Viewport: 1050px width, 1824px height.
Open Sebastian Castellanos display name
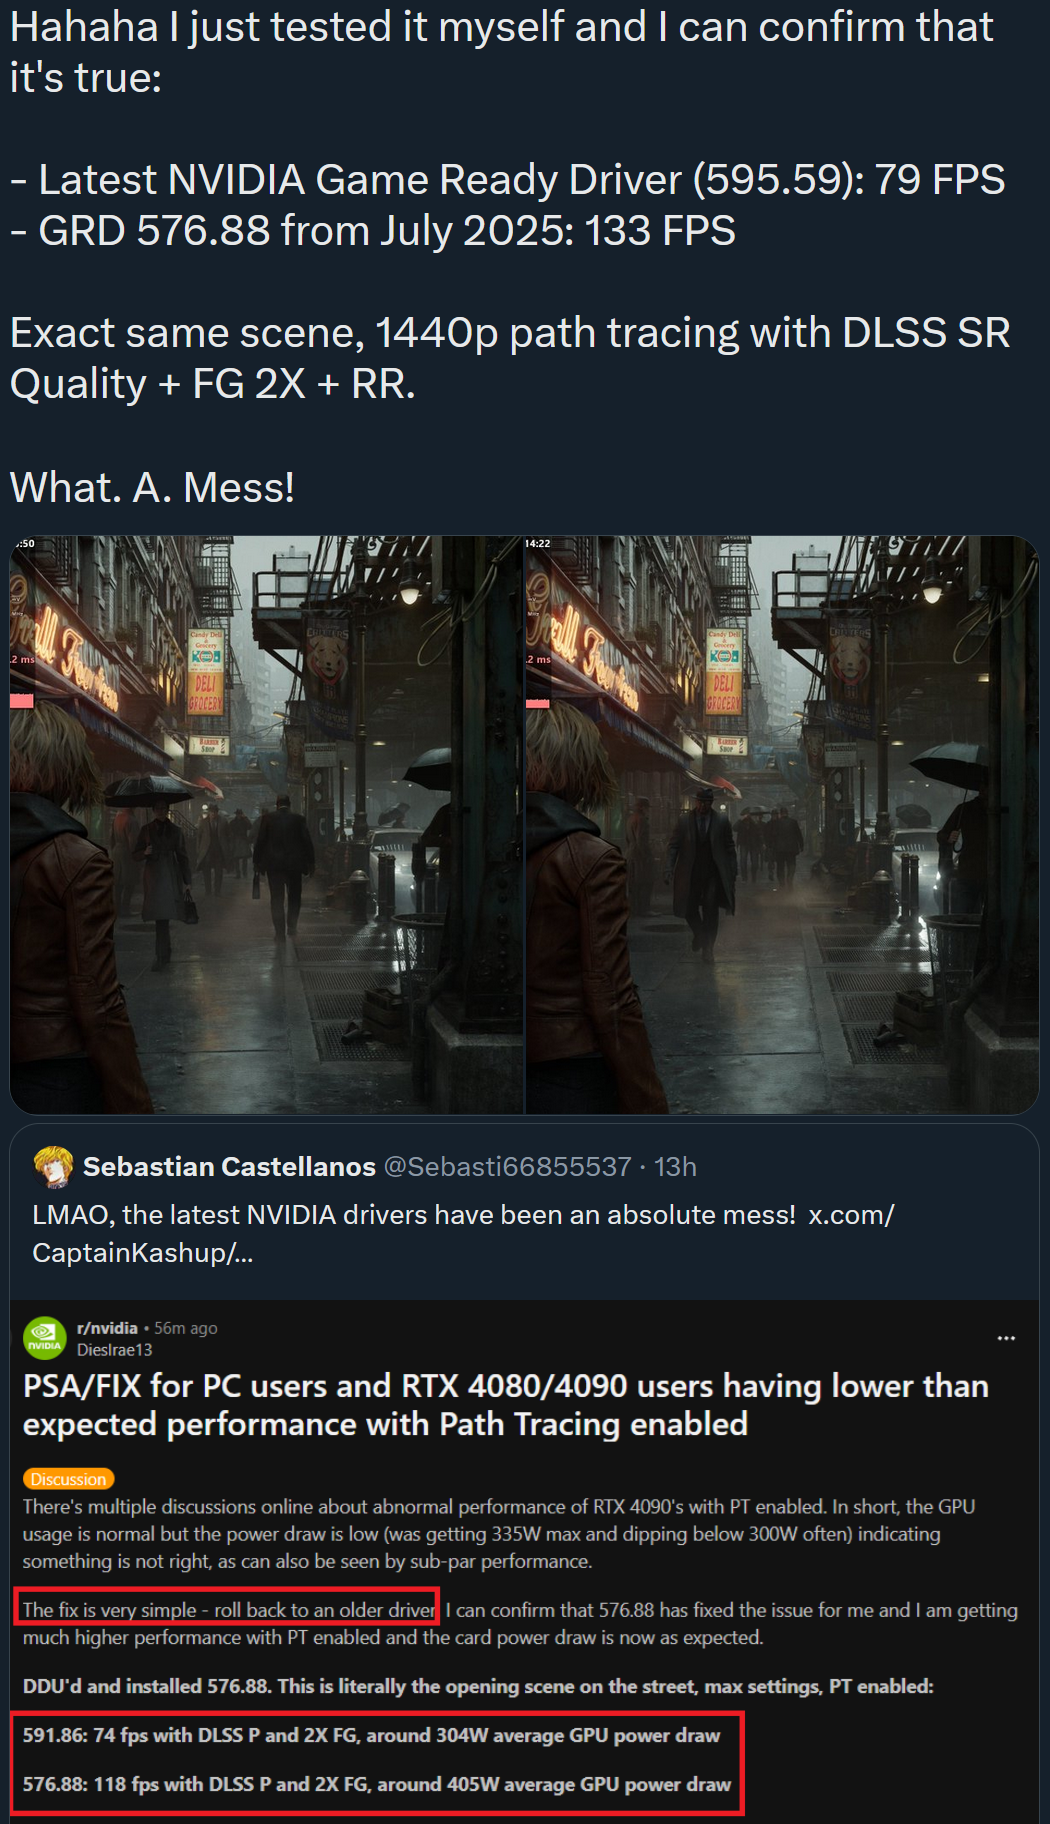point(229,1167)
